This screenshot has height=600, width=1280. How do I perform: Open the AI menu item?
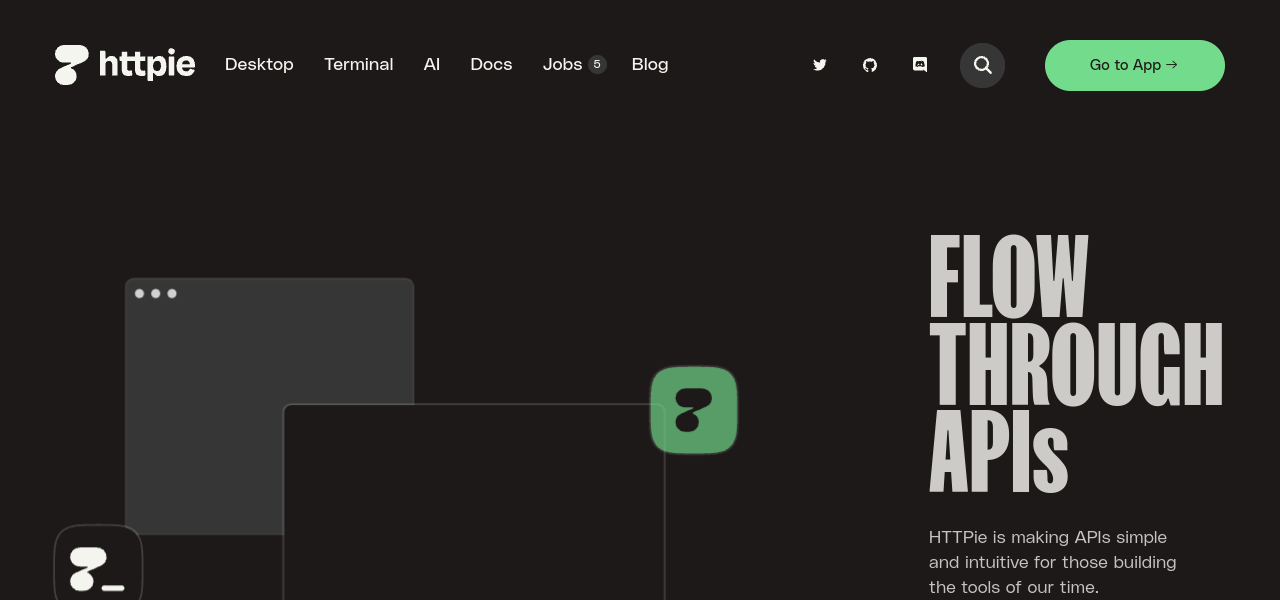pos(432,64)
